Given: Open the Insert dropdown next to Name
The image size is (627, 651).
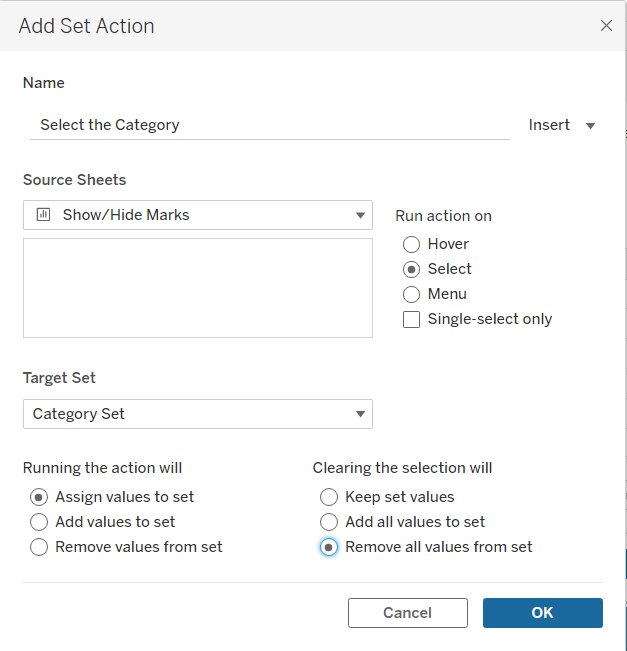Looking at the screenshot, I should pyautogui.click(x=562, y=125).
